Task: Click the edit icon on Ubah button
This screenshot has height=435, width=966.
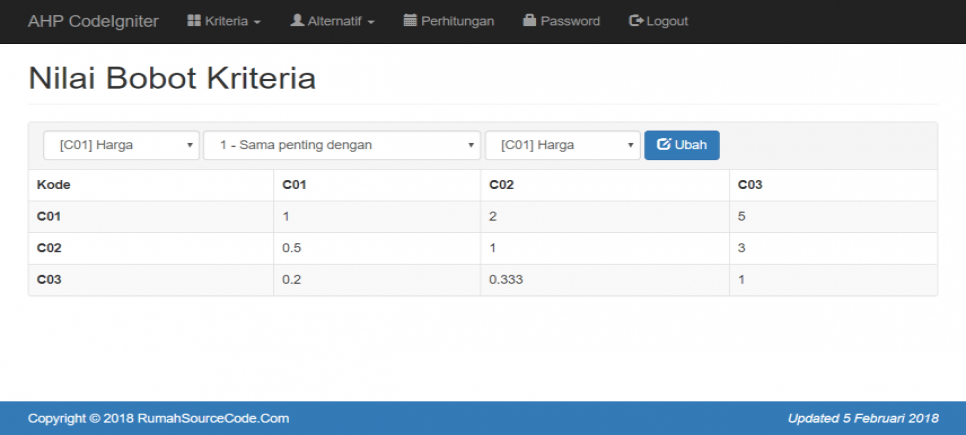Action: point(663,145)
